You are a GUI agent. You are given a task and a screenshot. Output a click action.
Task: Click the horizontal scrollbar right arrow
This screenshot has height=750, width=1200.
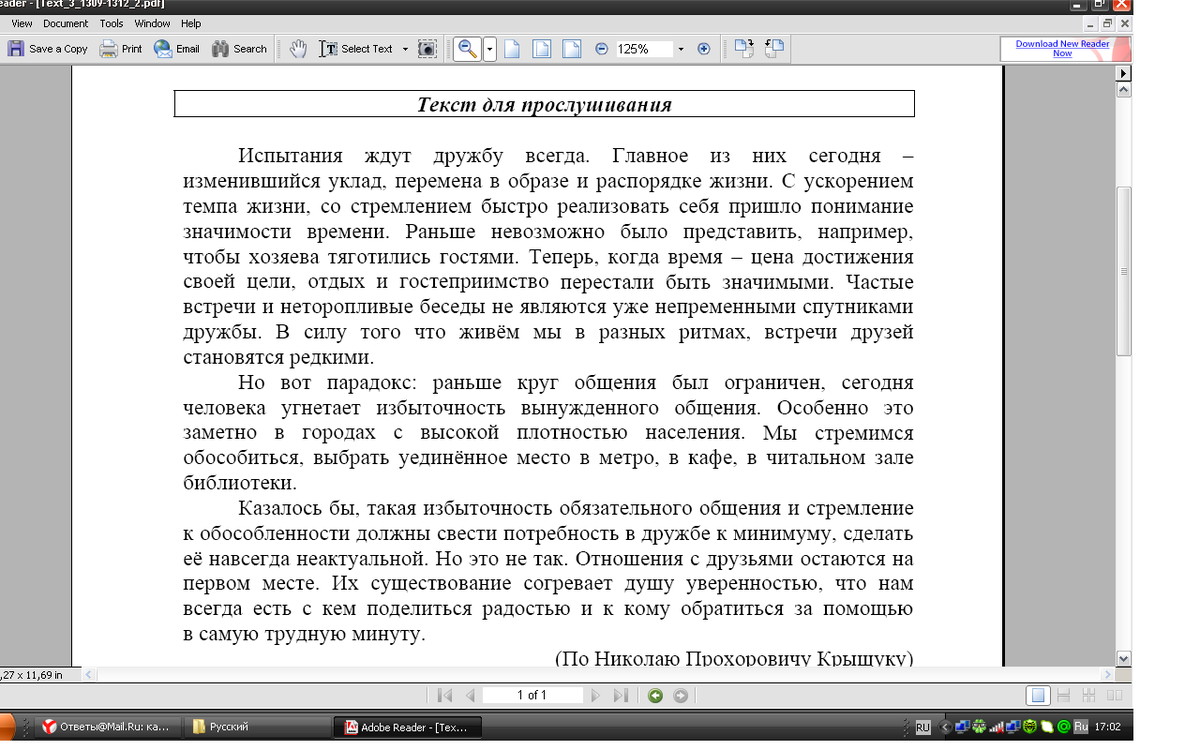click(x=1108, y=674)
